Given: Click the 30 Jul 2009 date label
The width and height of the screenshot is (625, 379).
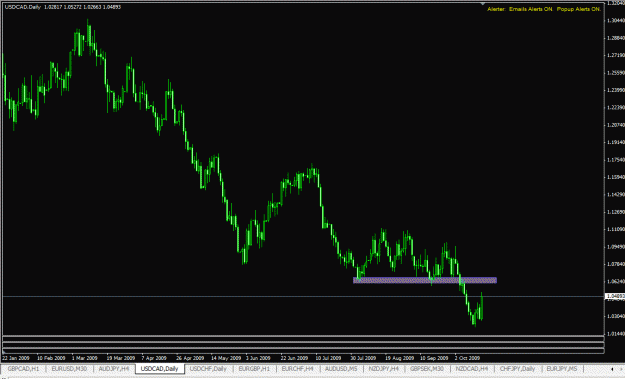Looking at the screenshot, I should (363, 358).
